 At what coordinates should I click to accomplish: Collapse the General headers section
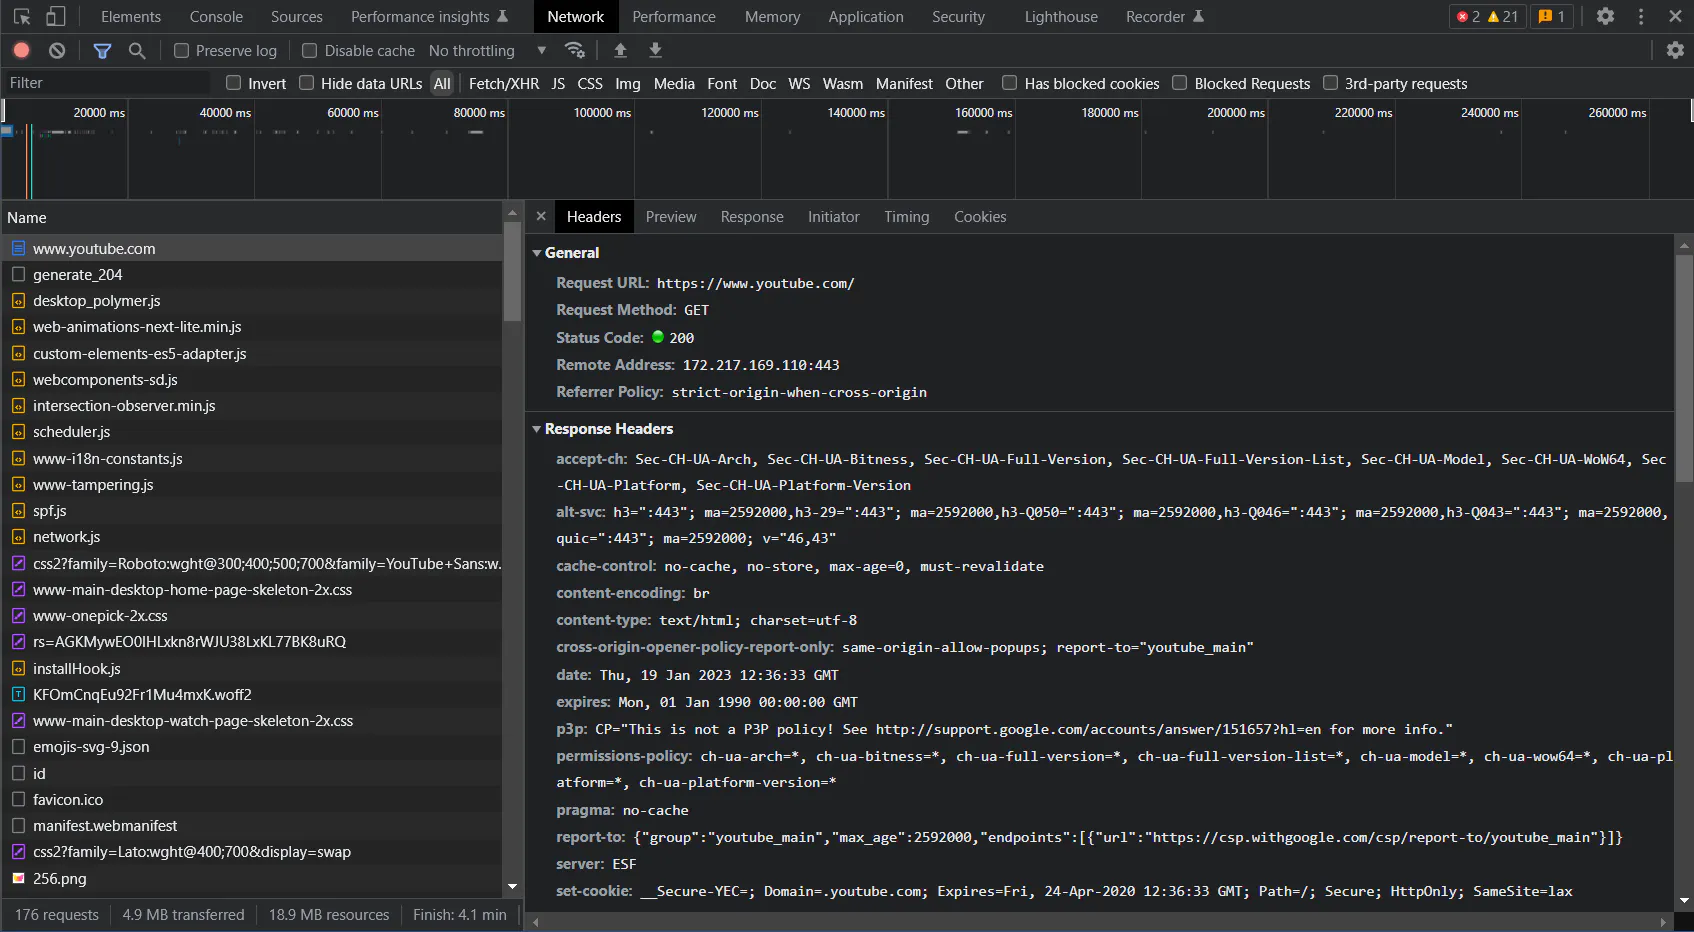coord(537,253)
